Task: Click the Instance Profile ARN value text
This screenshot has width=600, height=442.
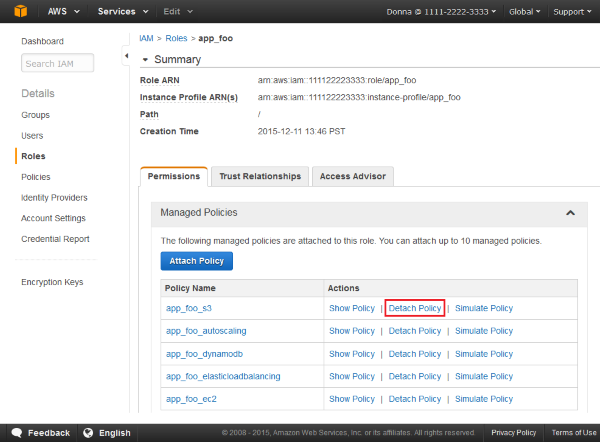Action: click(359, 97)
